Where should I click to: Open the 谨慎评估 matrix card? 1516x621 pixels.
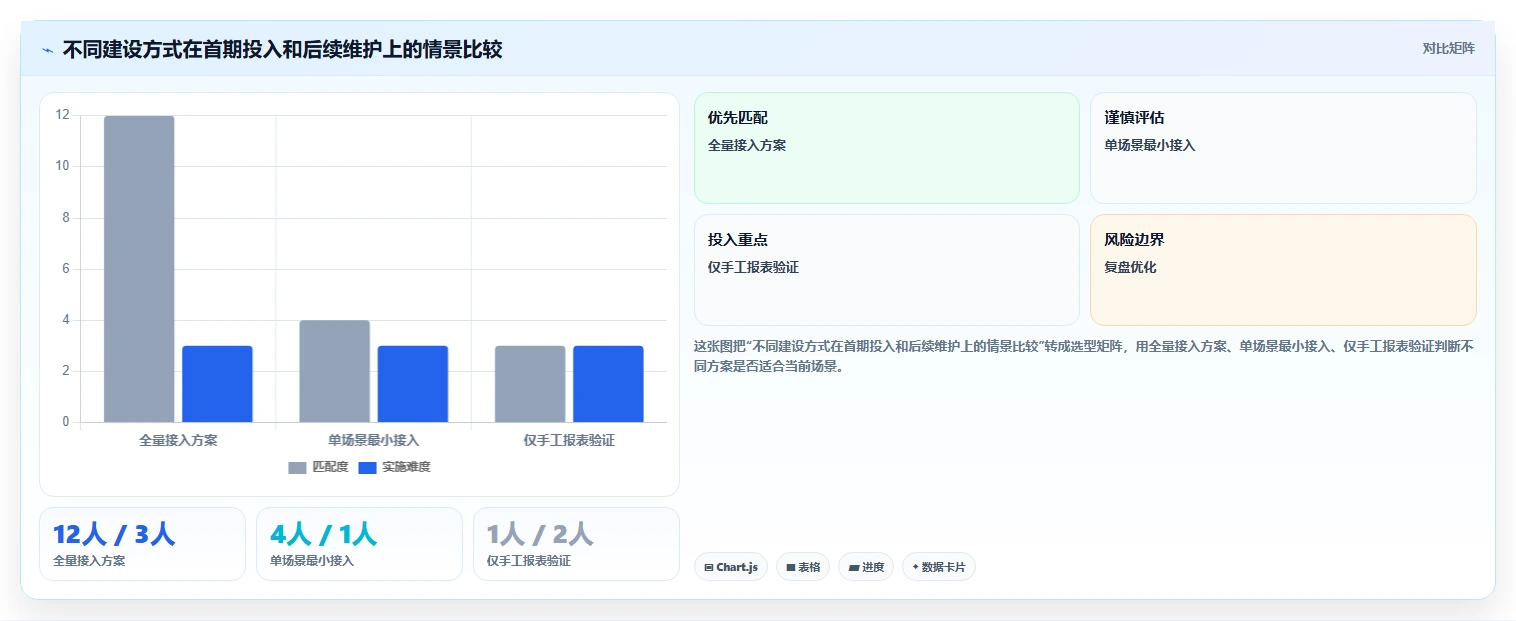(x=1283, y=148)
